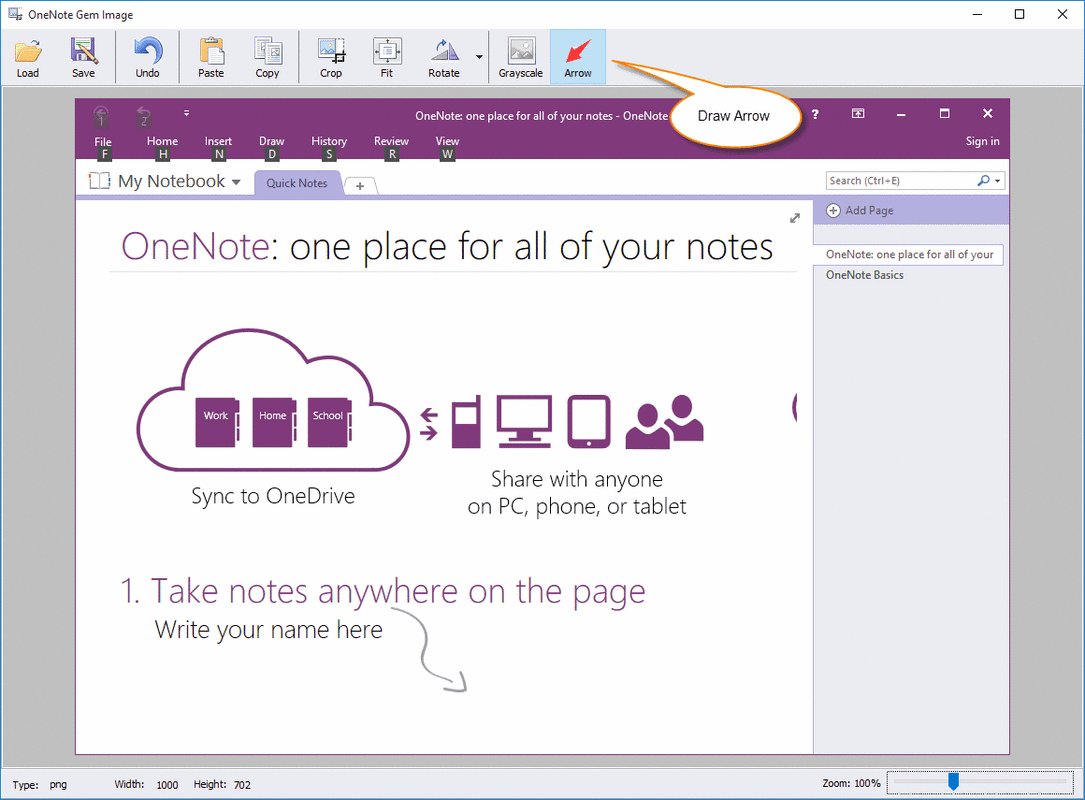Click OneNote undo arrow icon
Screen dimensions: 1085x800
coord(144,116)
